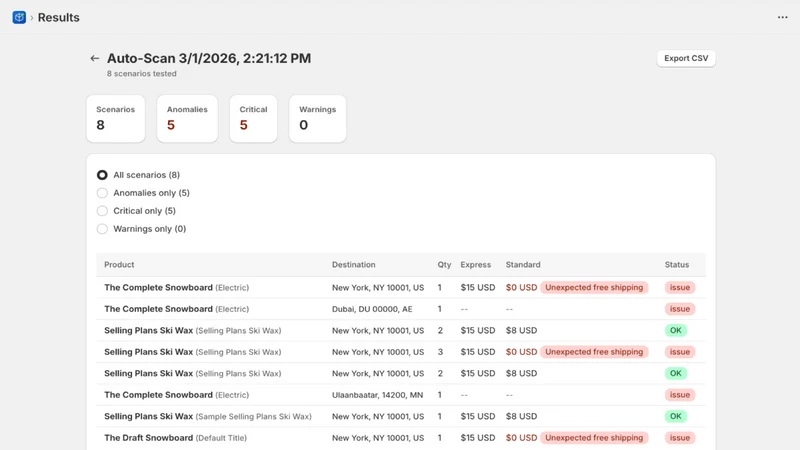Open The Draft Snowboard (Default Title) row

[x=401, y=438]
